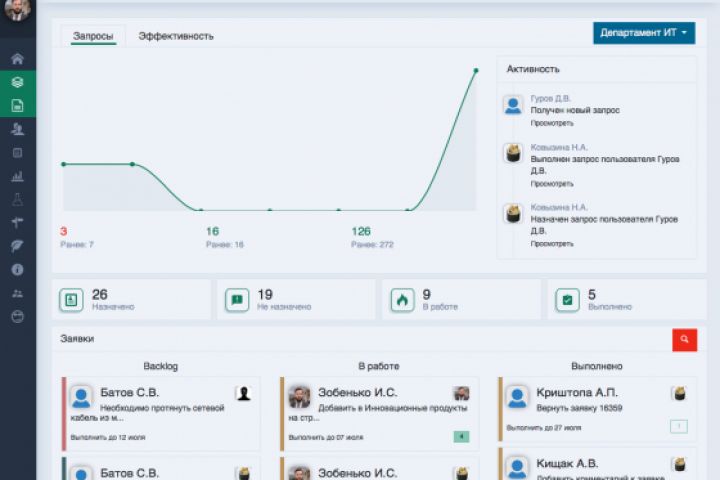
Task: Open Зобенько И.С. card Добавить в Инновационные
Action: coord(379,413)
